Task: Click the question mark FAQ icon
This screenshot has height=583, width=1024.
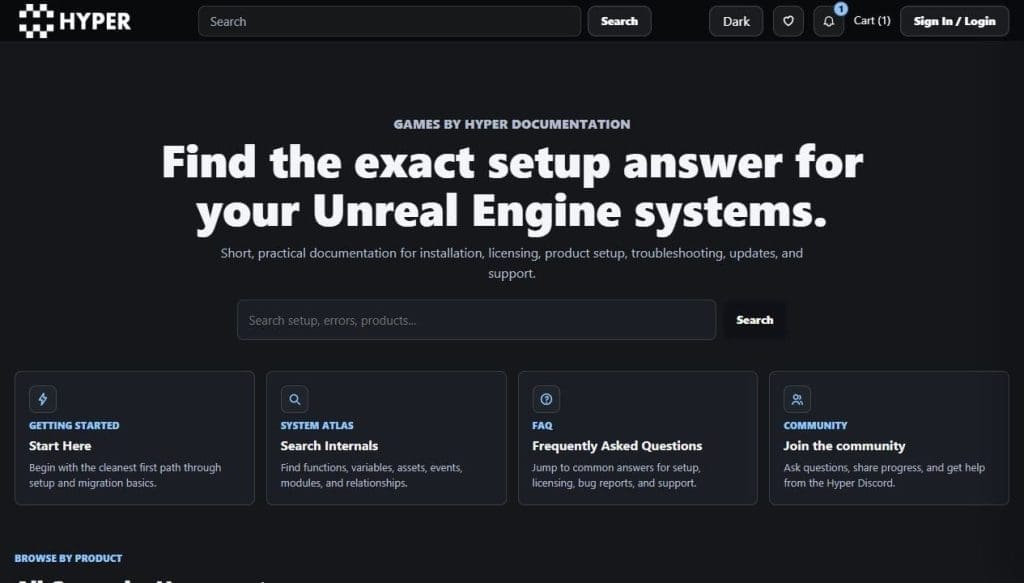Action: point(546,399)
